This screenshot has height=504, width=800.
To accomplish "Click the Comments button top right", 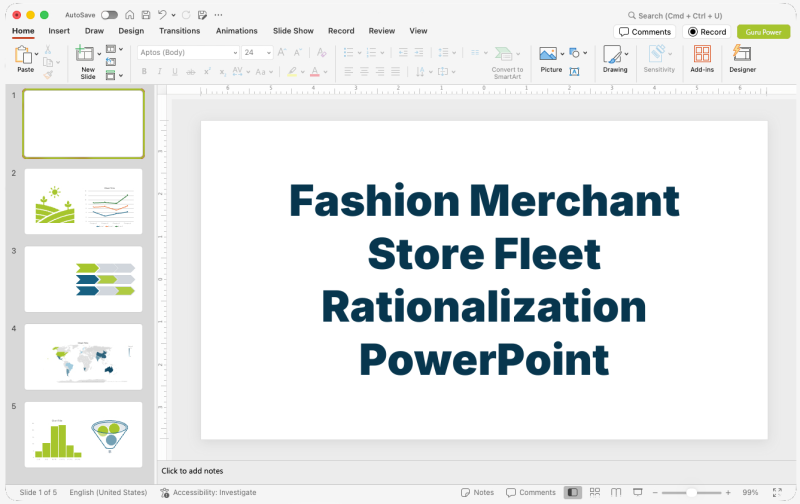I will coord(645,32).
